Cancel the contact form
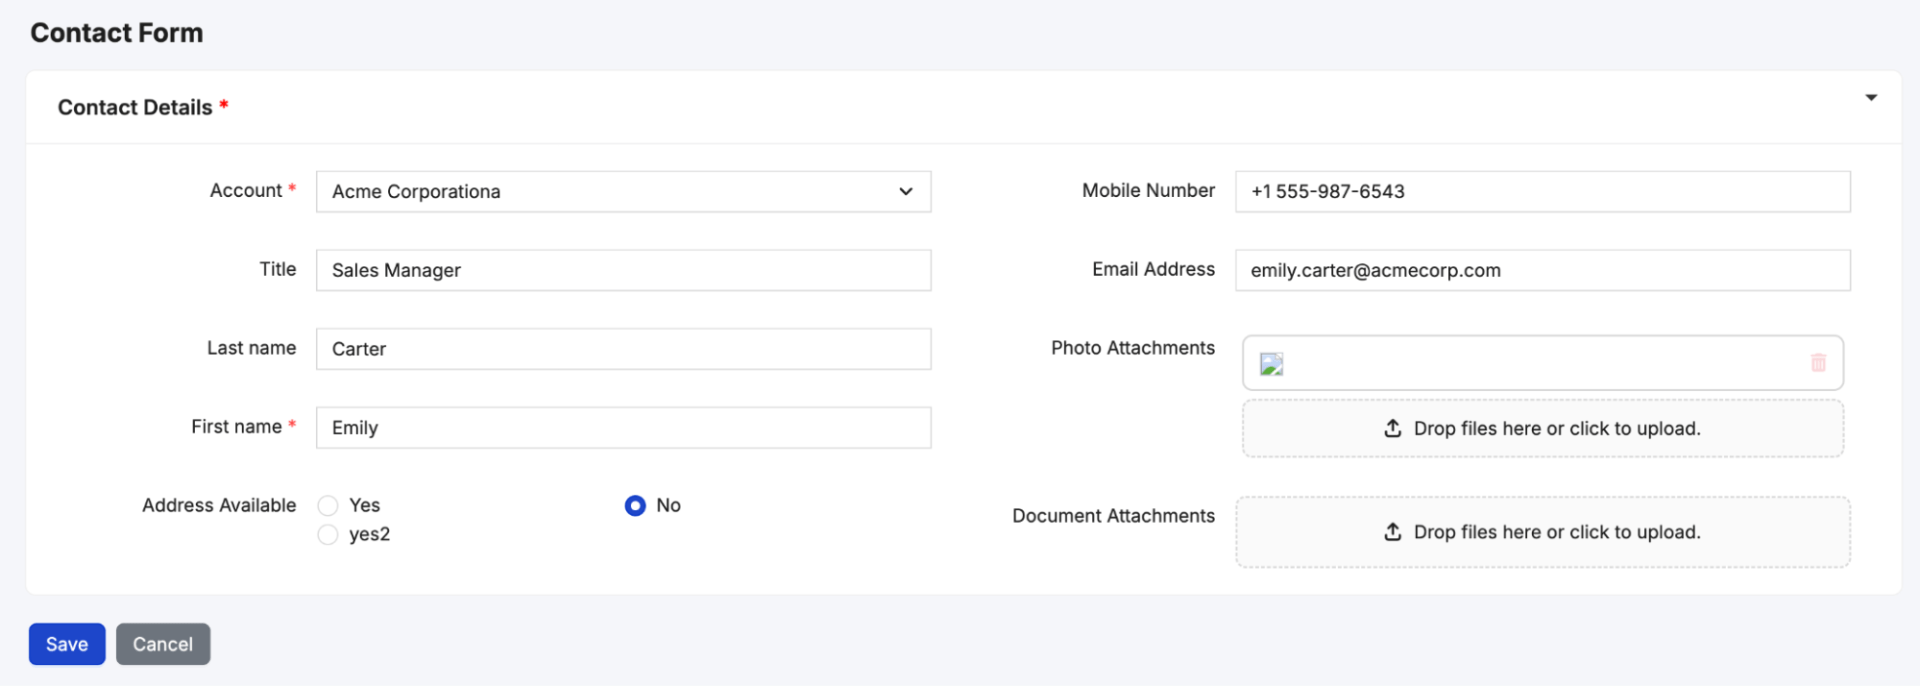The width and height of the screenshot is (1920, 687). pyautogui.click(x=163, y=645)
